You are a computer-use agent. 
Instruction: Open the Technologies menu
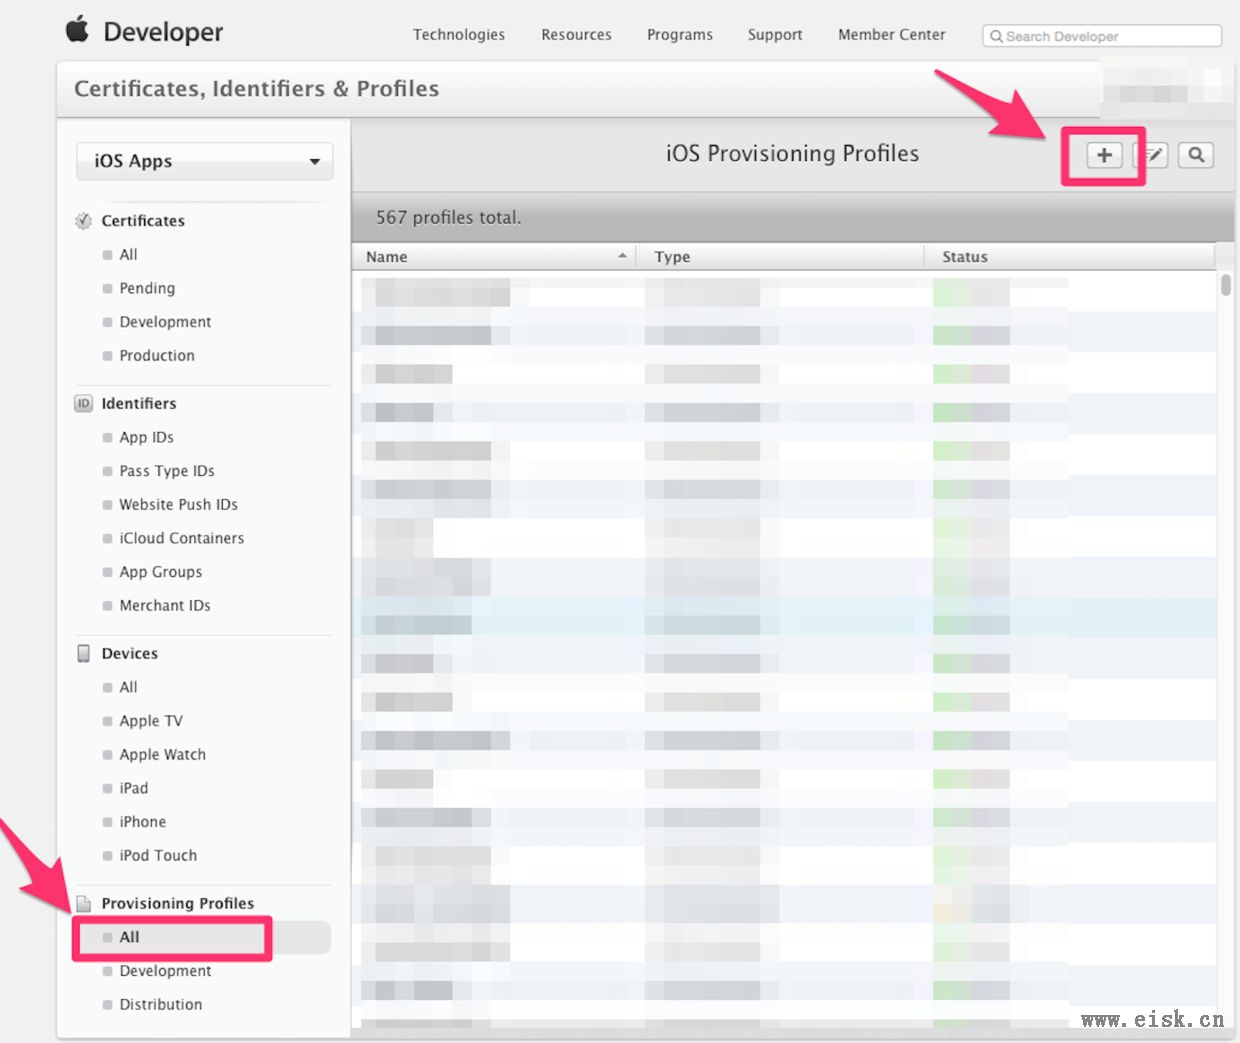click(459, 35)
